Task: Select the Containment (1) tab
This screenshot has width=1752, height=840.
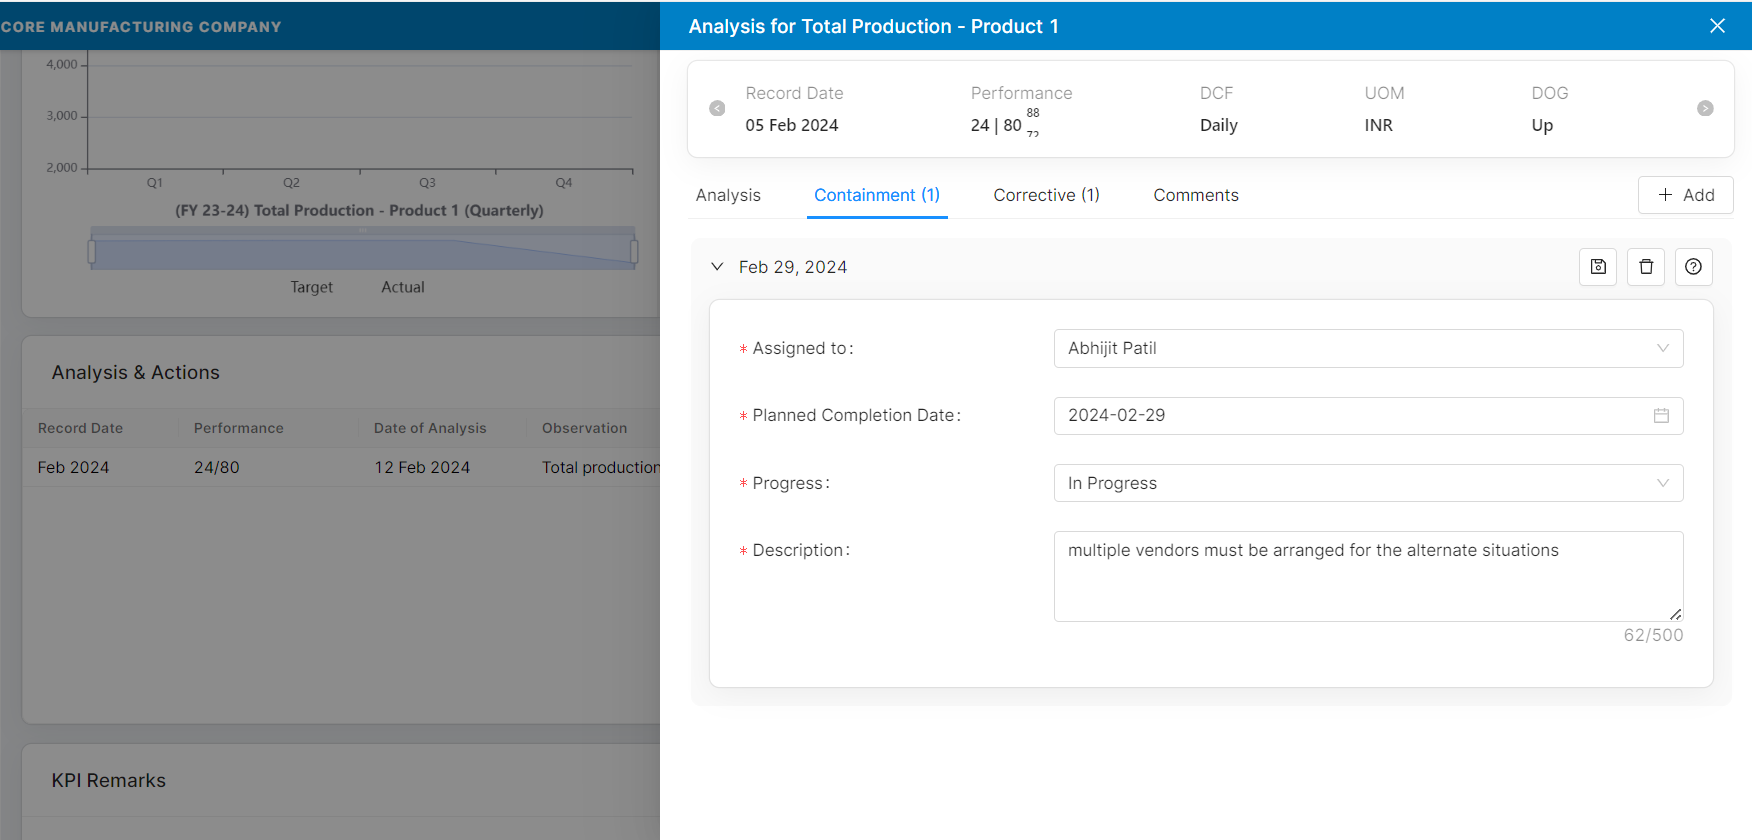Action: click(877, 195)
